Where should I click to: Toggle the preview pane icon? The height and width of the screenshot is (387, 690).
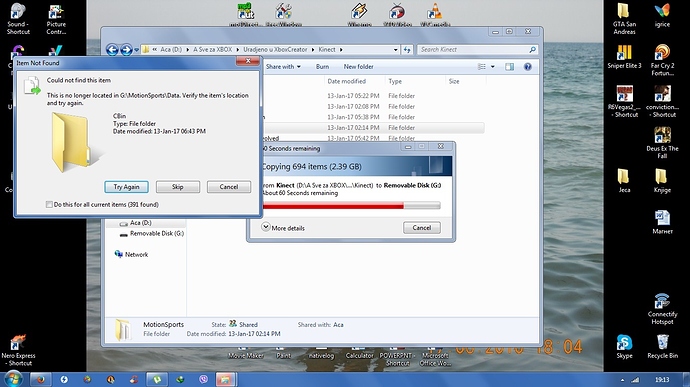click(x=509, y=67)
